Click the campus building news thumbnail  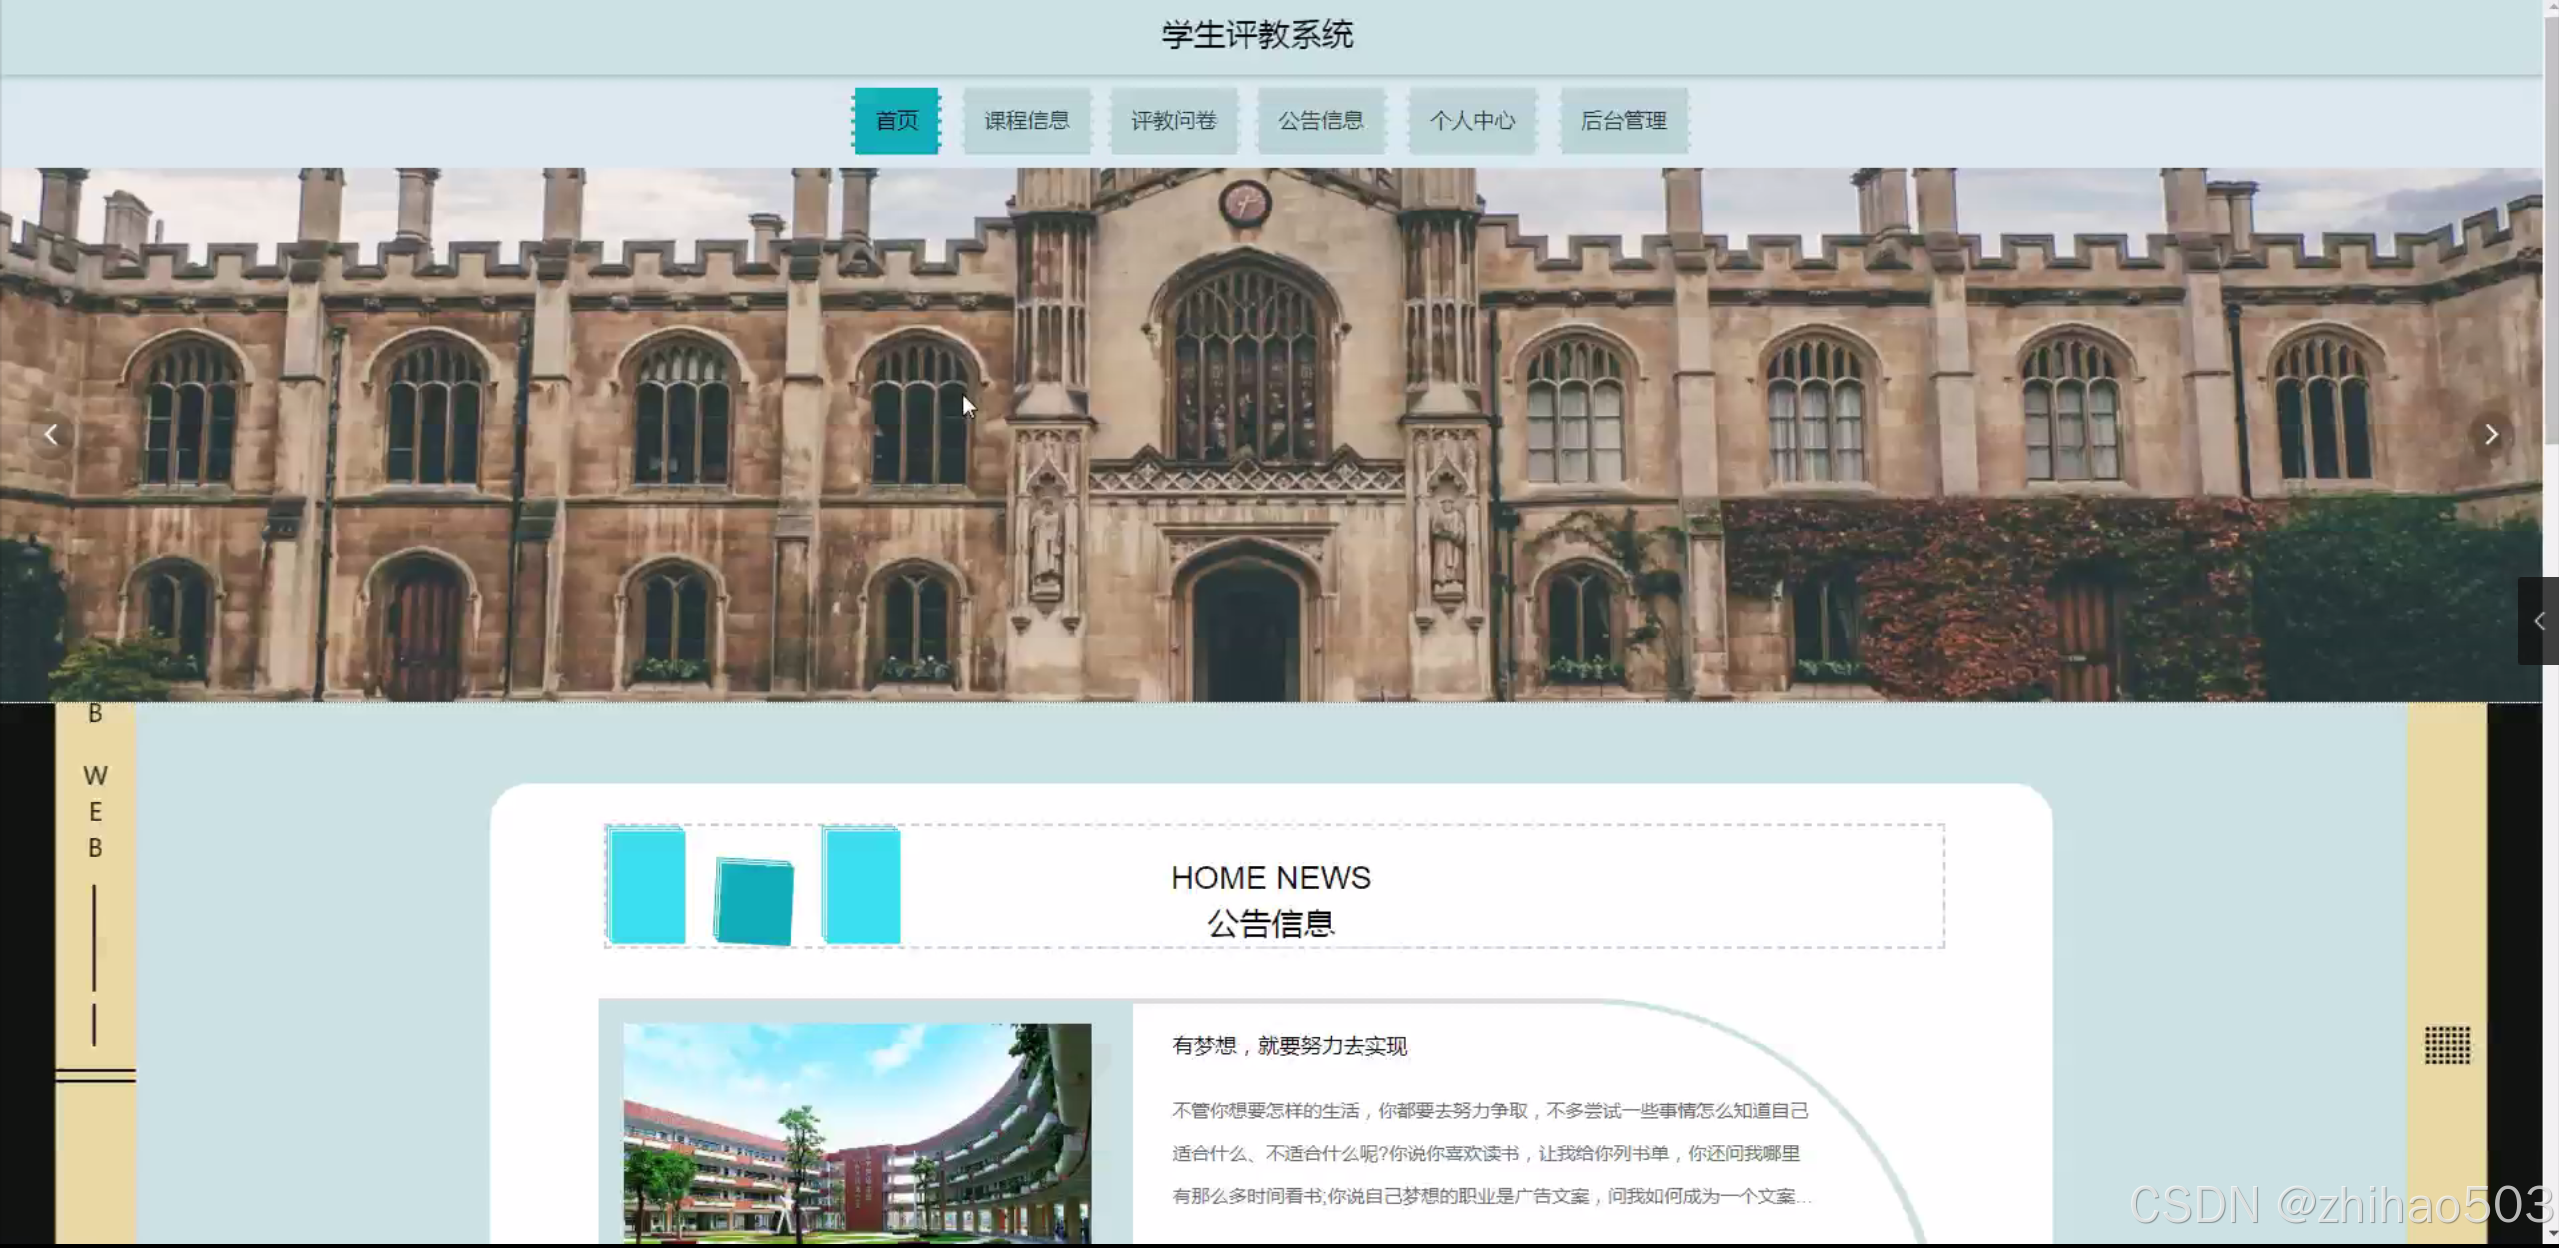coord(857,1132)
